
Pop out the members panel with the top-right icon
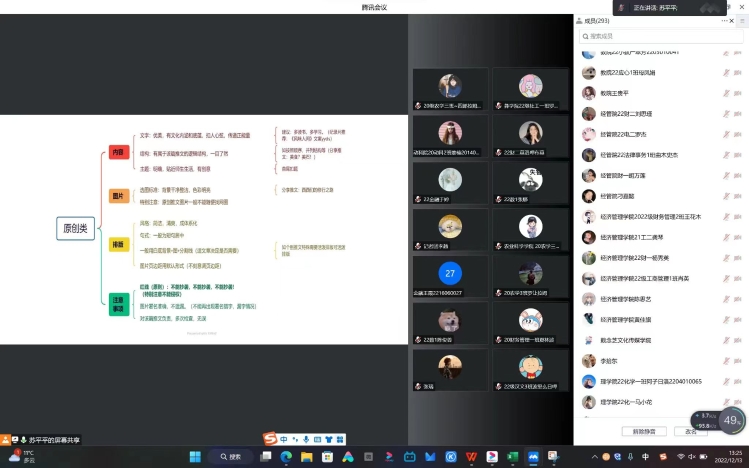pos(743,21)
